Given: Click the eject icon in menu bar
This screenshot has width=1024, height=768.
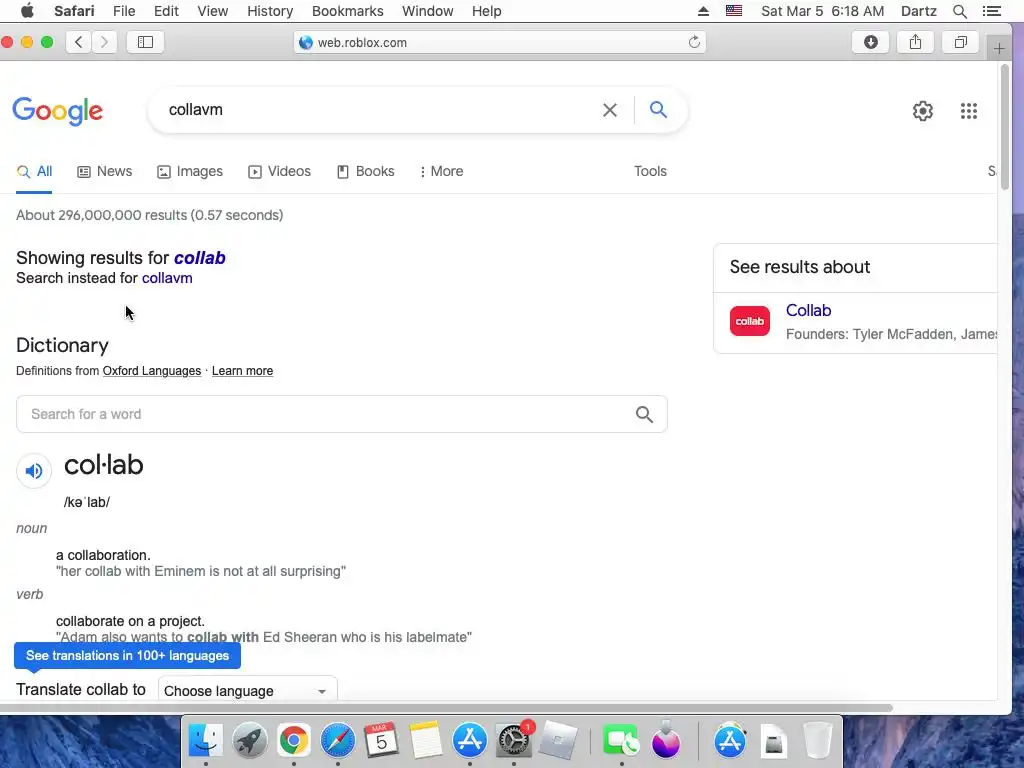Looking at the screenshot, I should click(x=703, y=11).
